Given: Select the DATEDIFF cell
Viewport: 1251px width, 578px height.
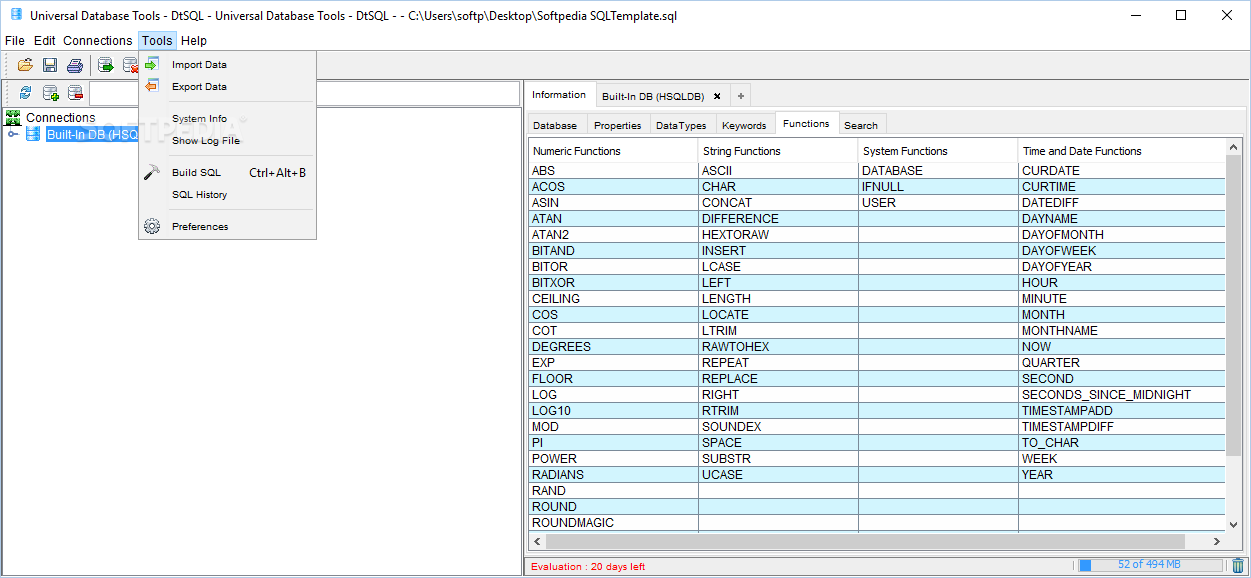Looking at the screenshot, I should point(1121,203).
